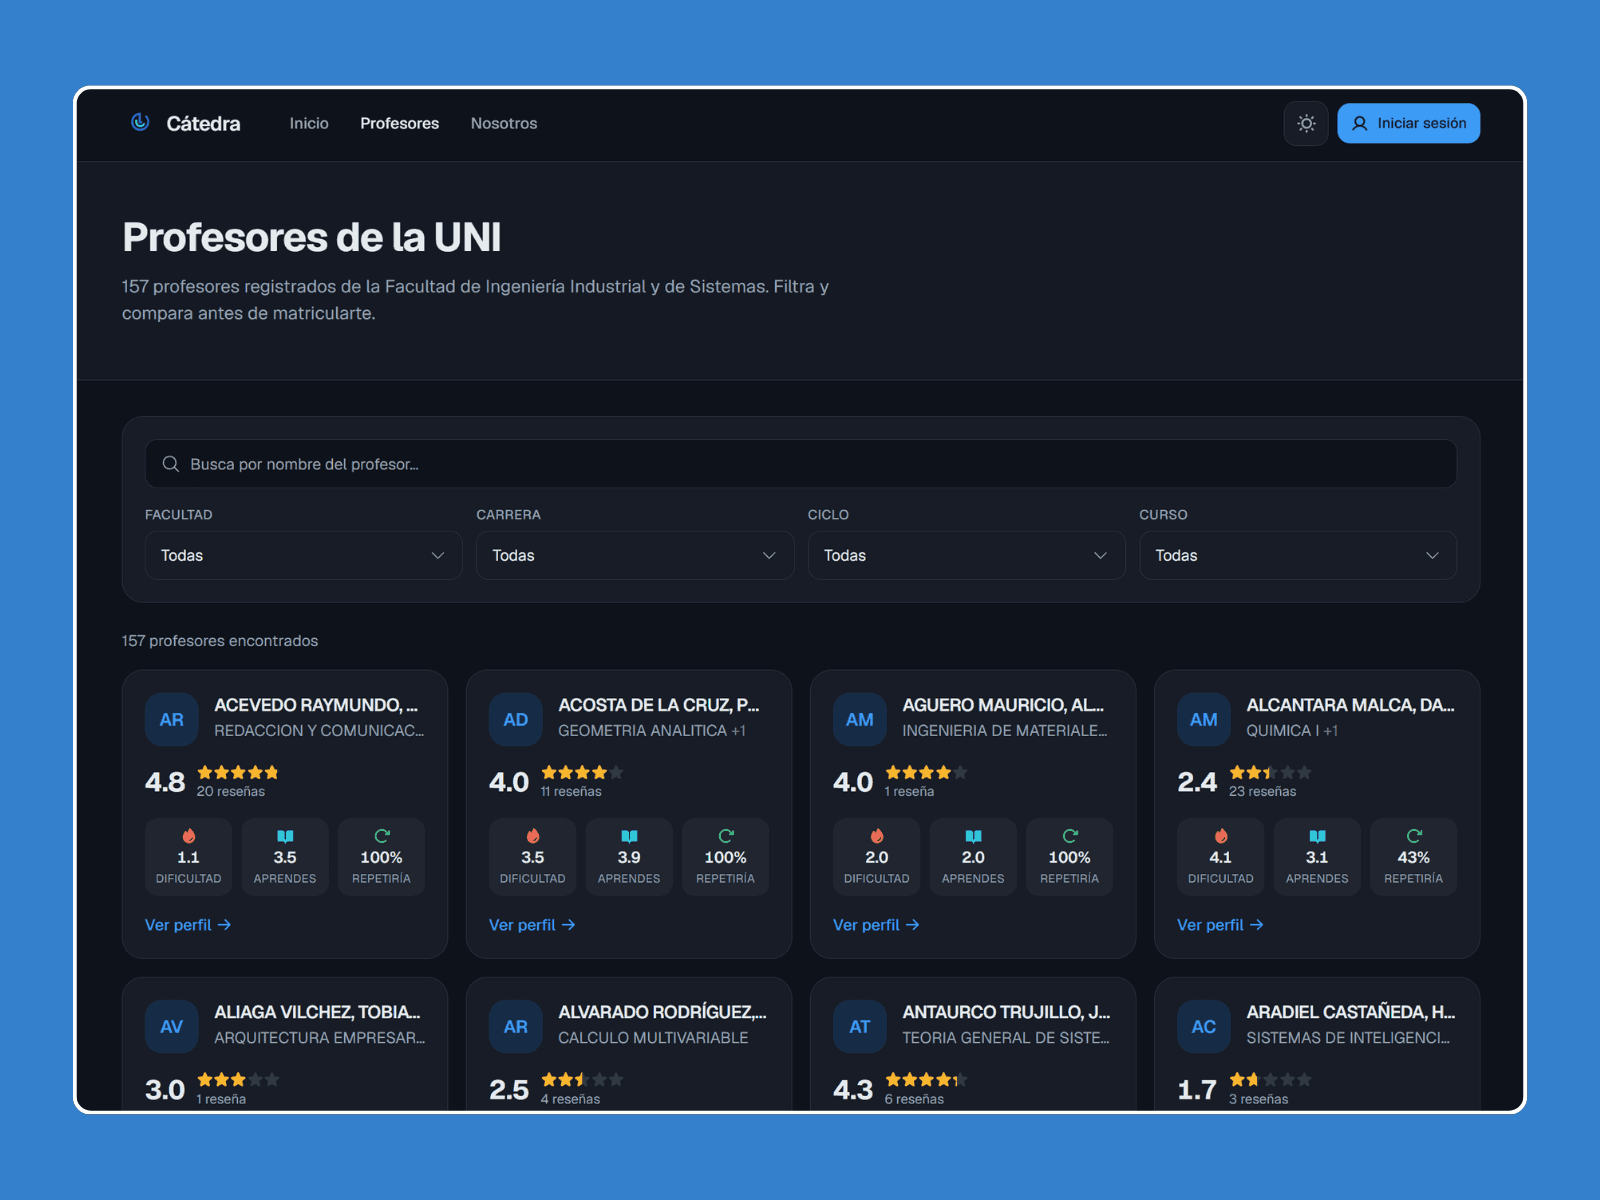Click the AM avatar of Alcantara Malca
The width and height of the screenshot is (1600, 1200).
coord(1204,719)
